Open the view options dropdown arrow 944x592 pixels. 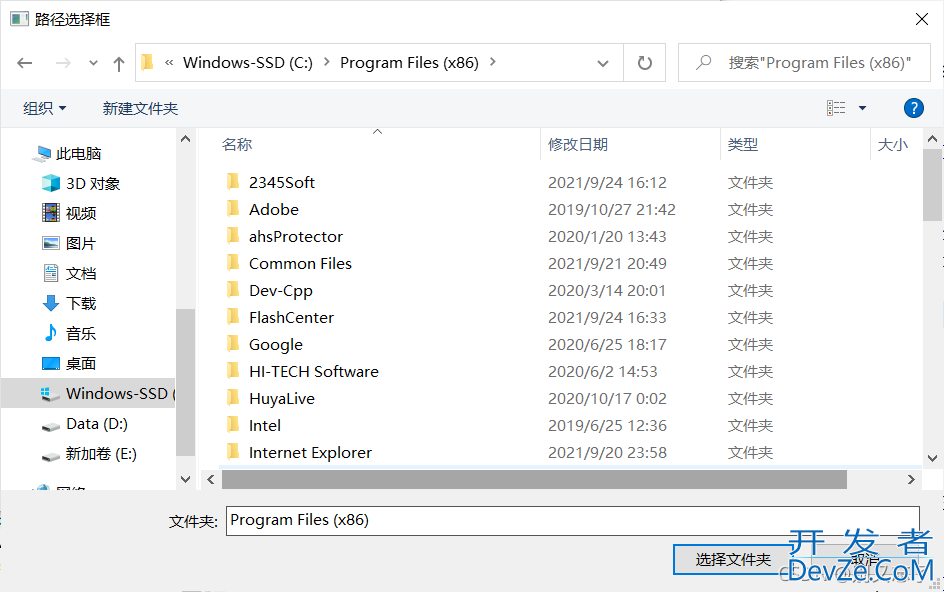point(862,108)
